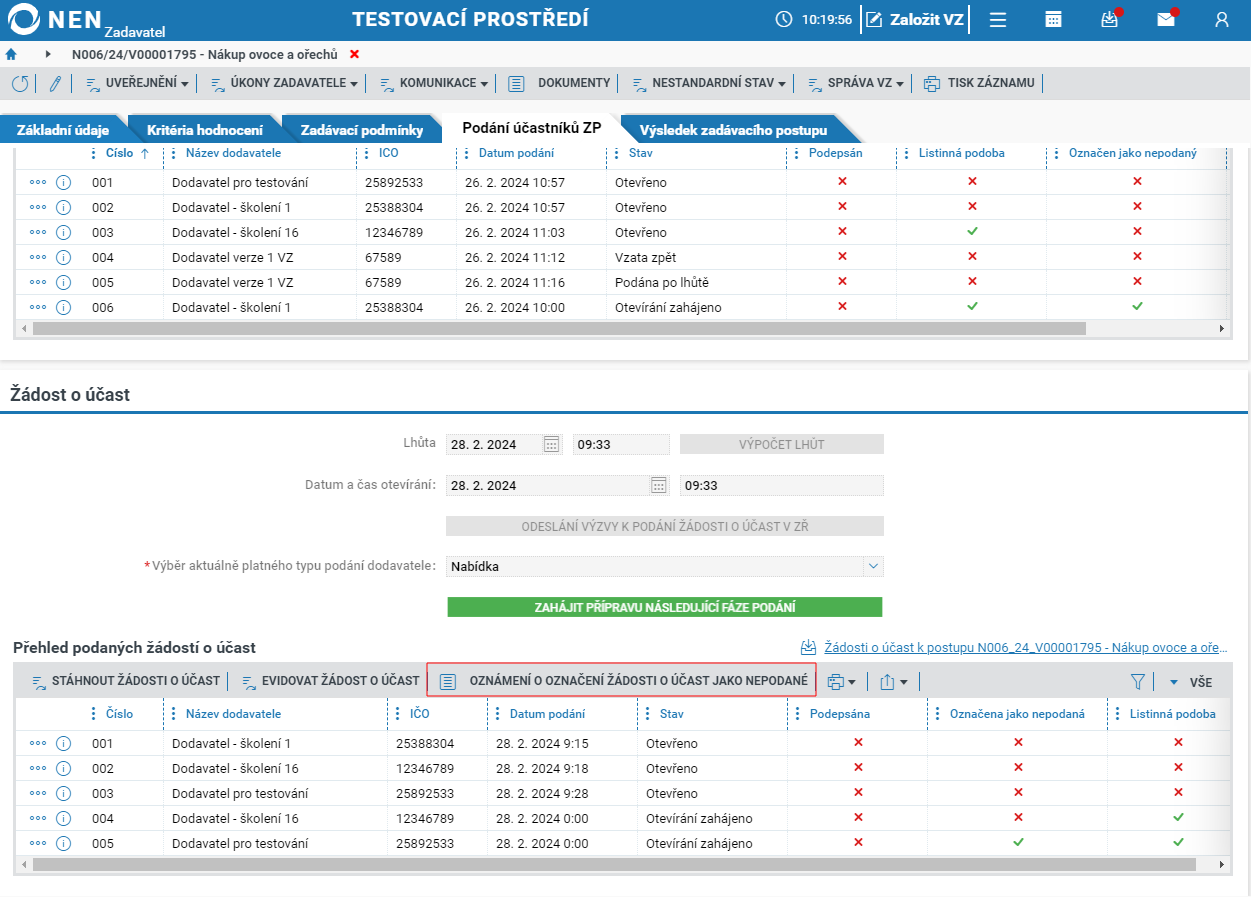Expand the SPRÁVA VZ menu

pyautogui.click(x=856, y=83)
